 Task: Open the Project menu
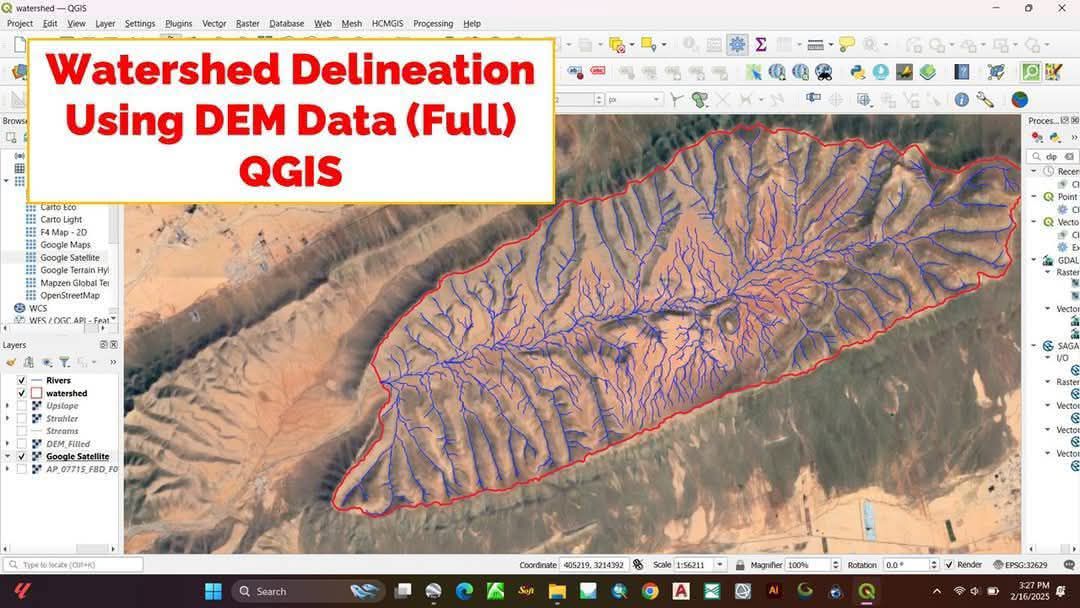coord(19,23)
